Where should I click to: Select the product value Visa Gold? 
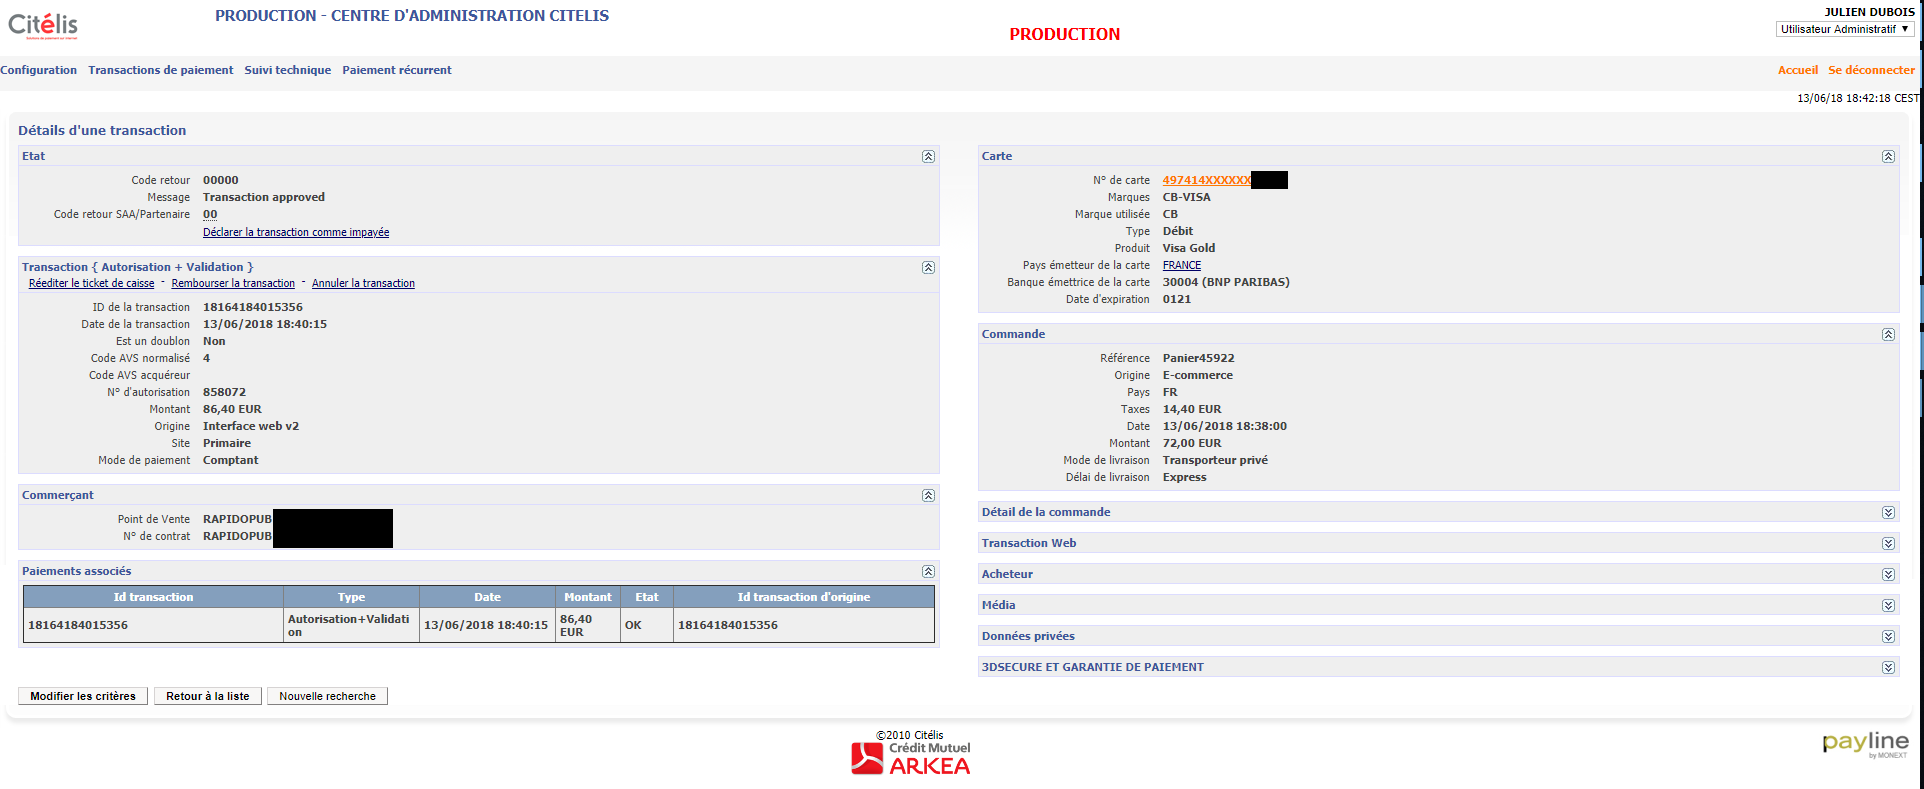[1189, 248]
